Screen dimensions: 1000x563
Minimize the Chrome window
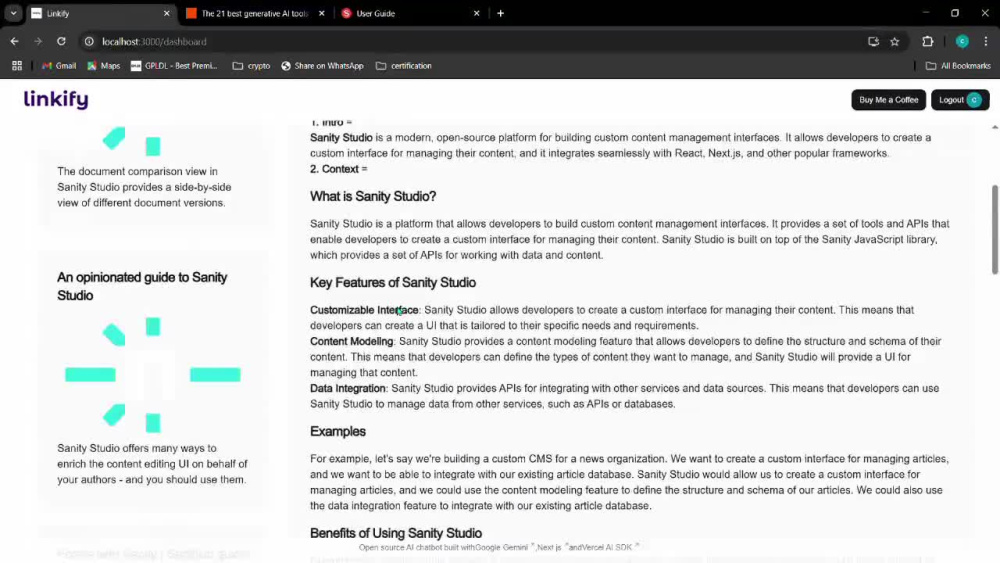tap(926, 13)
